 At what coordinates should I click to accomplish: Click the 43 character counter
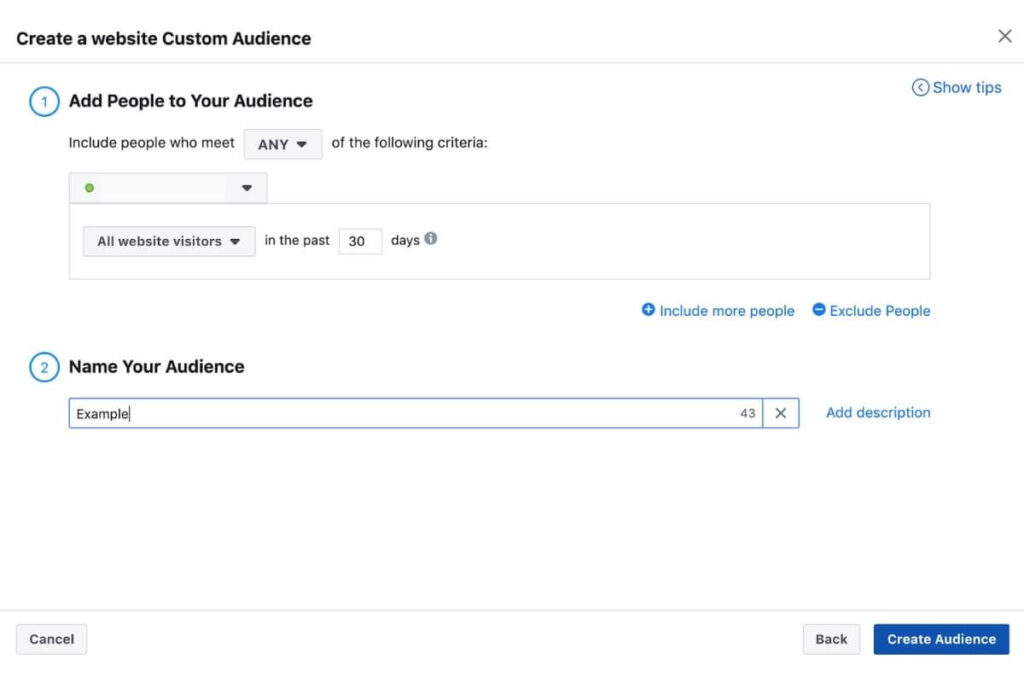(x=747, y=413)
